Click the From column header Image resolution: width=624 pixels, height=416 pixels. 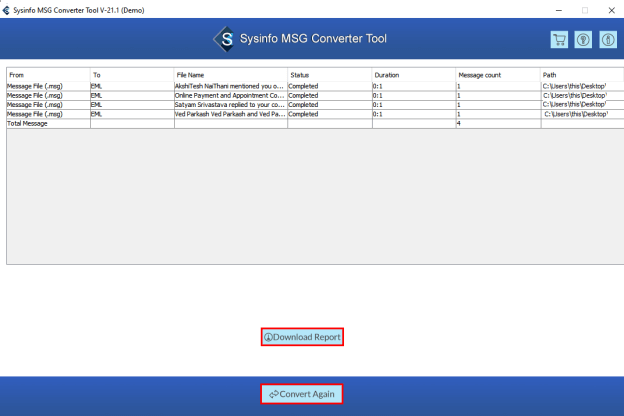point(47,75)
